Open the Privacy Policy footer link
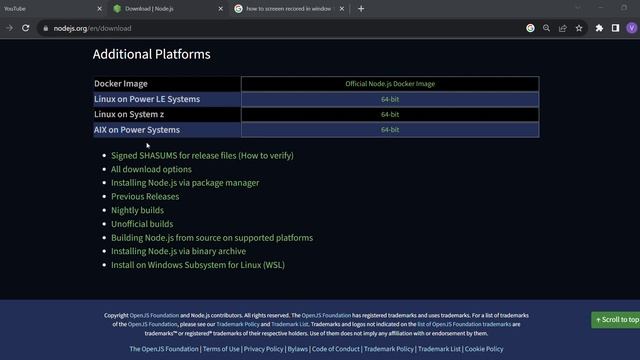Image resolution: width=640 pixels, height=360 pixels. 263,349
